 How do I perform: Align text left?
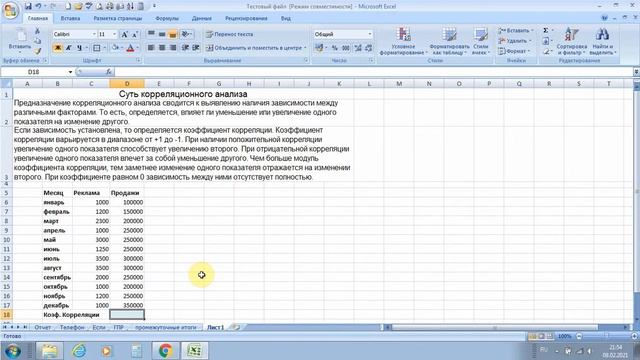[x=151, y=48]
